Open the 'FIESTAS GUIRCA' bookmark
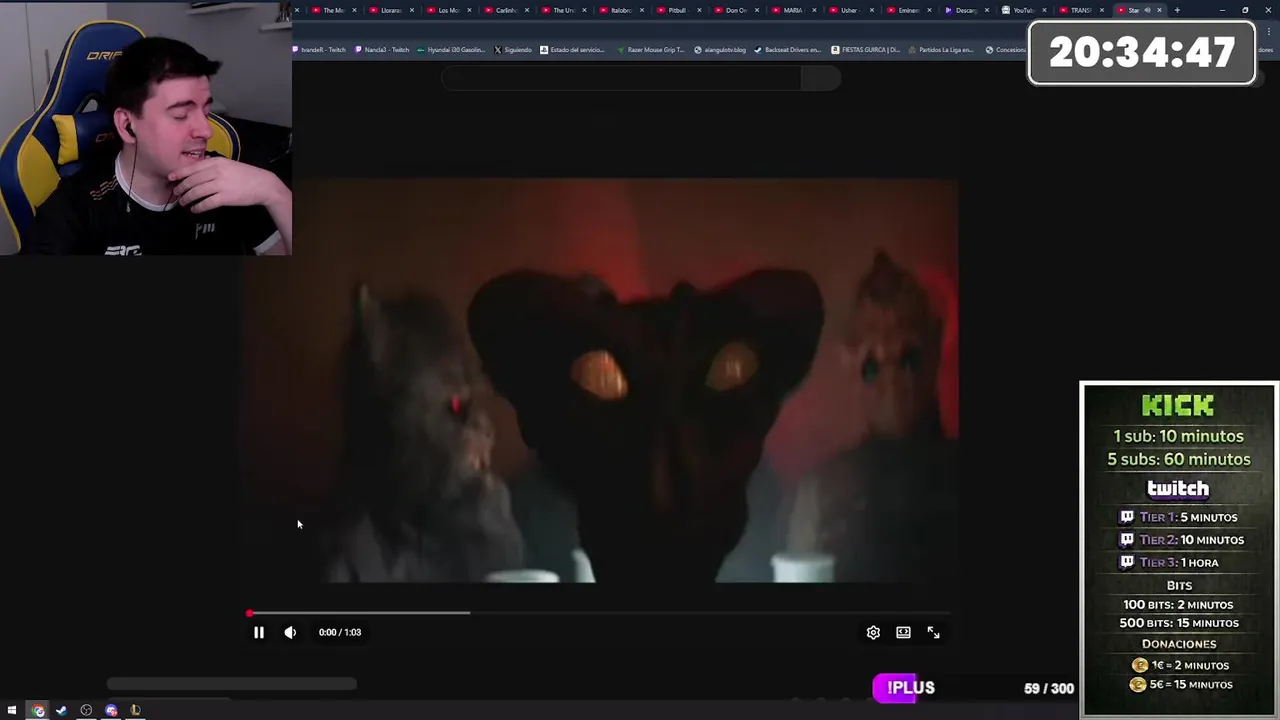This screenshot has height=720, width=1280. tap(866, 50)
